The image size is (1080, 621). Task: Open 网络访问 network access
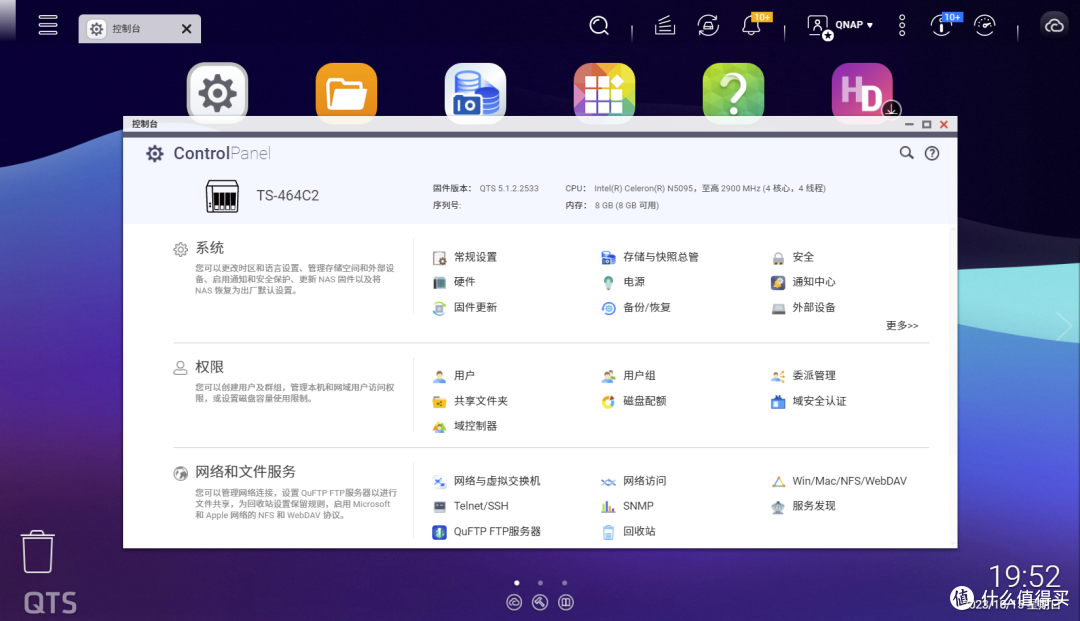tap(634, 481)
